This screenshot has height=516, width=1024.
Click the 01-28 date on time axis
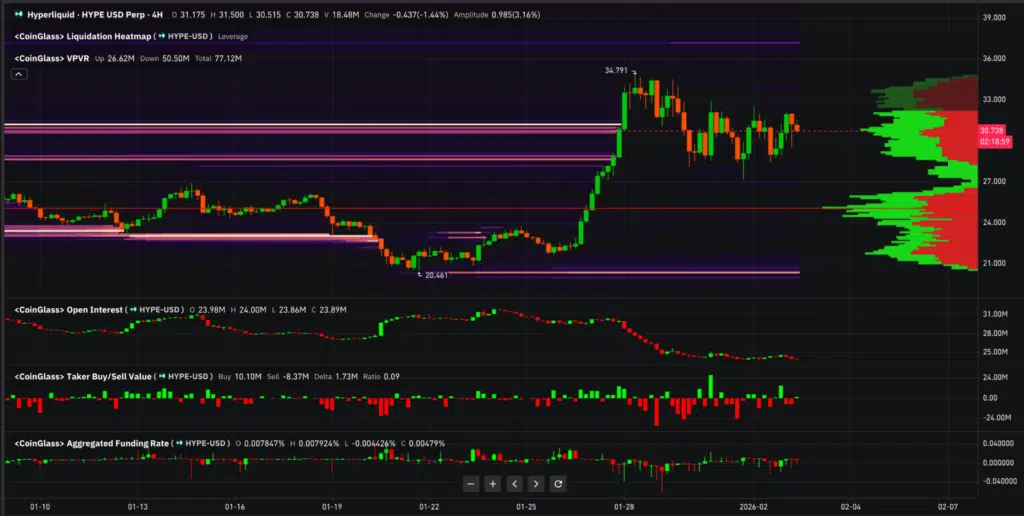(625, 507)
